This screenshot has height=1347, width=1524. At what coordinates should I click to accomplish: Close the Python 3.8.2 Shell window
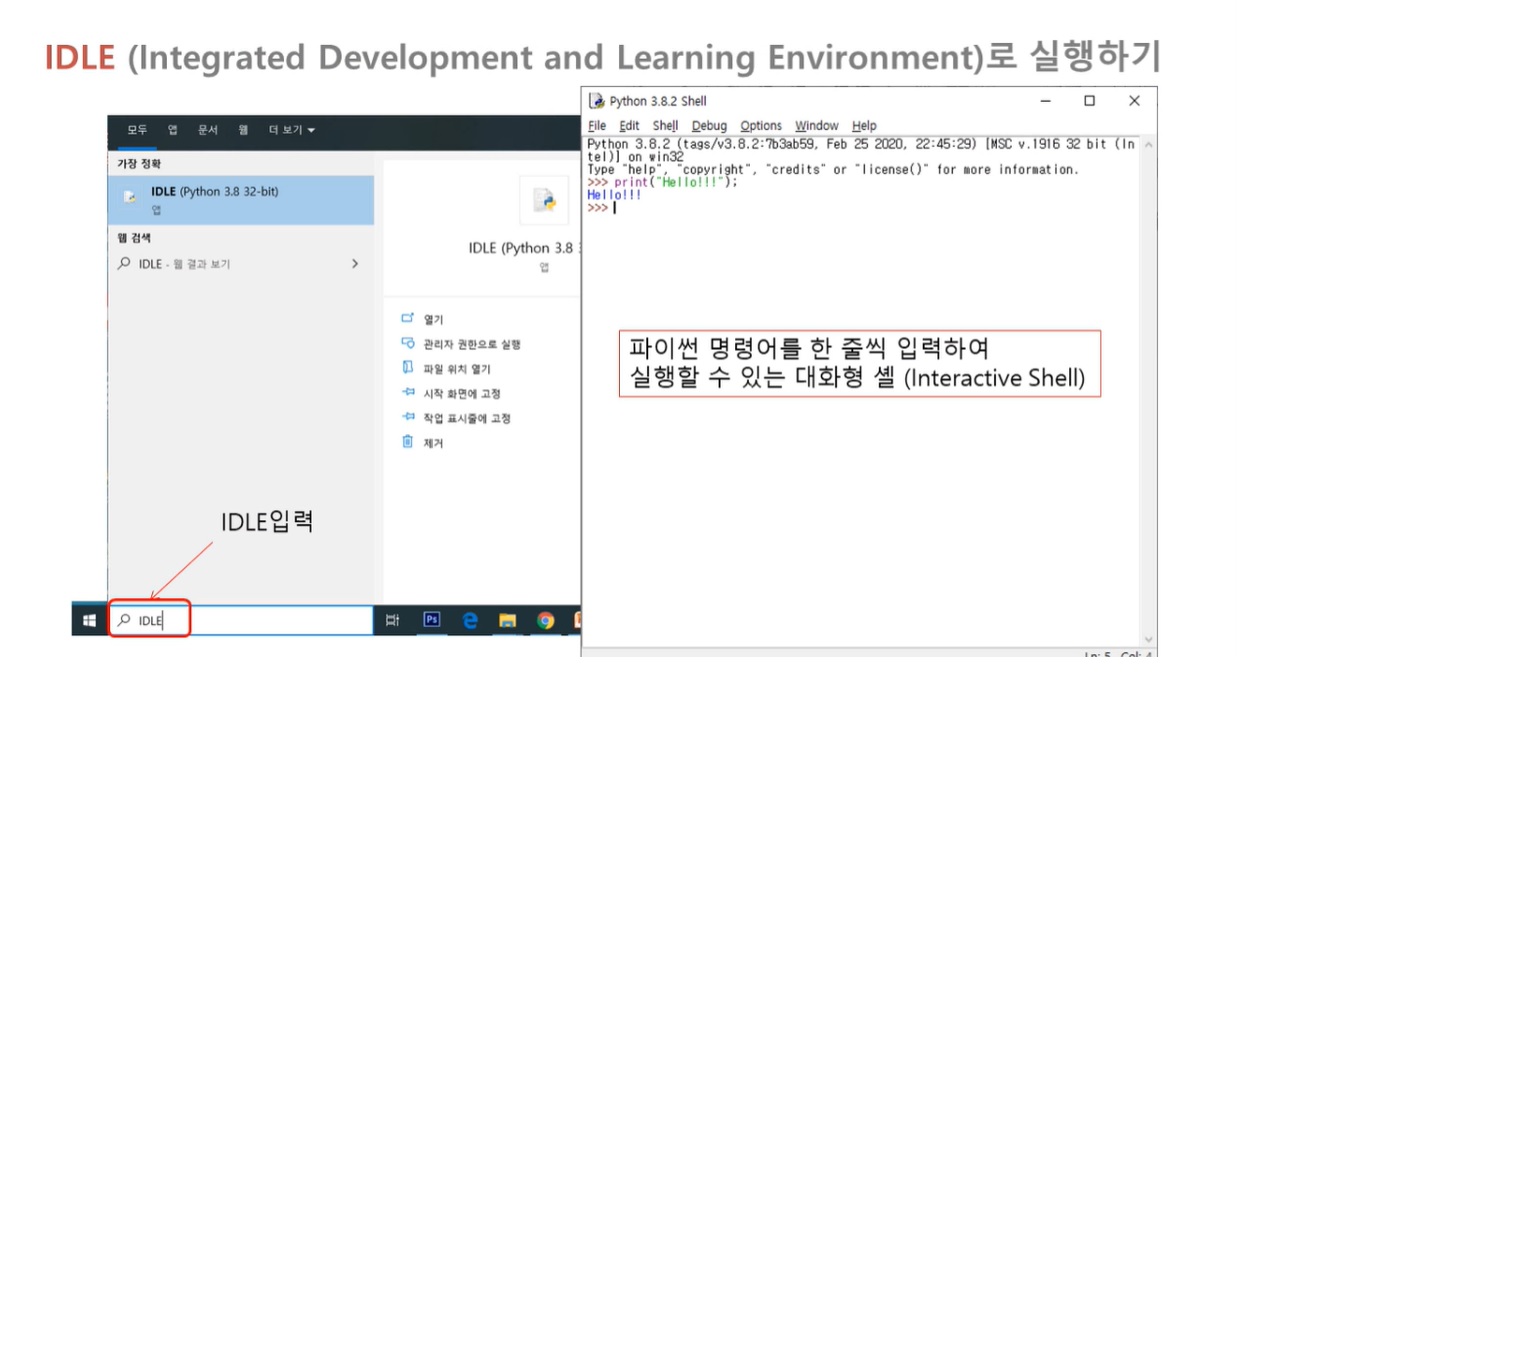[1134, 101]
